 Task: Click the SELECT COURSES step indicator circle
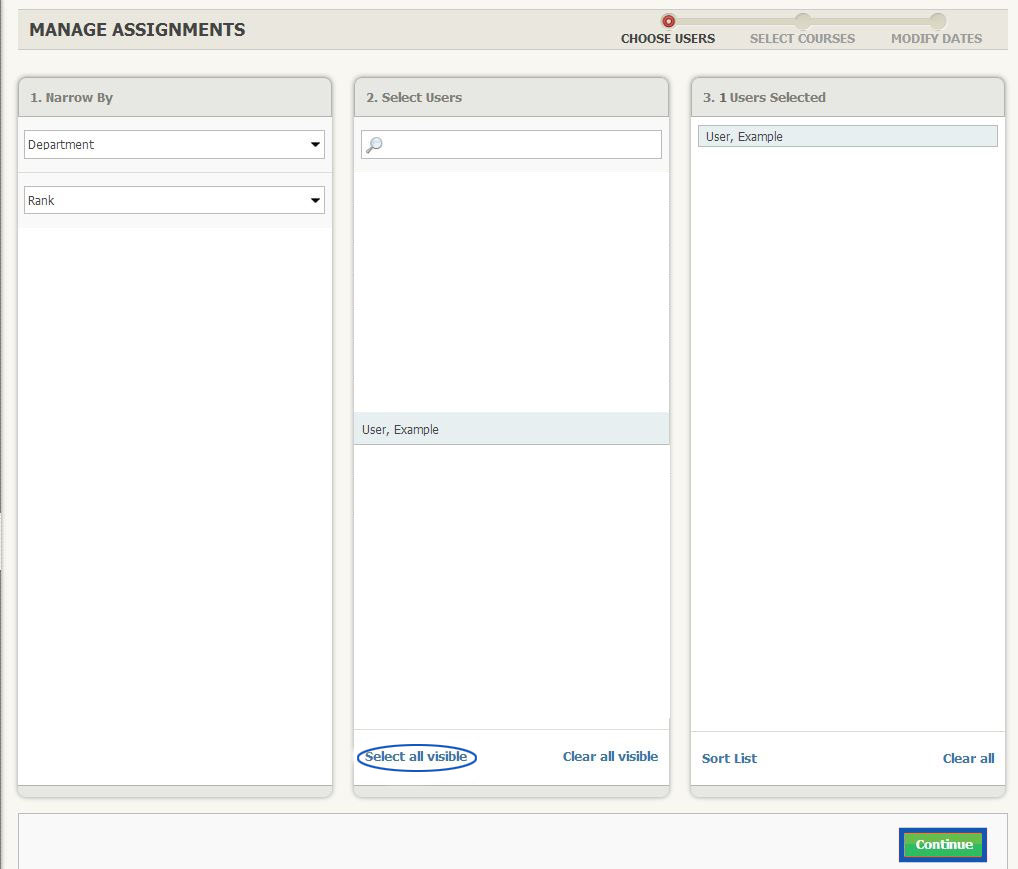[x=802, y=19]
